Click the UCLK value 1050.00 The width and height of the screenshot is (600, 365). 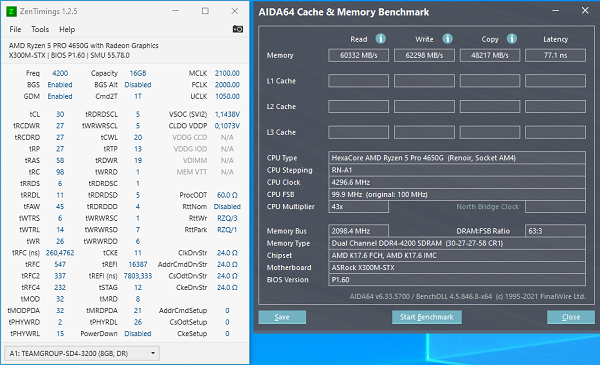click(x=227, y=96)
